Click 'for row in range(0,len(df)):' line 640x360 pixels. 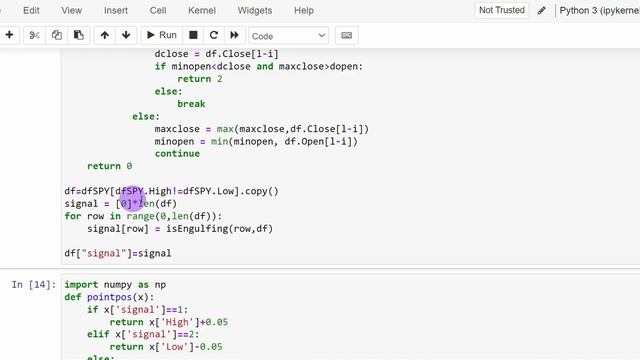tap(143, 216)
